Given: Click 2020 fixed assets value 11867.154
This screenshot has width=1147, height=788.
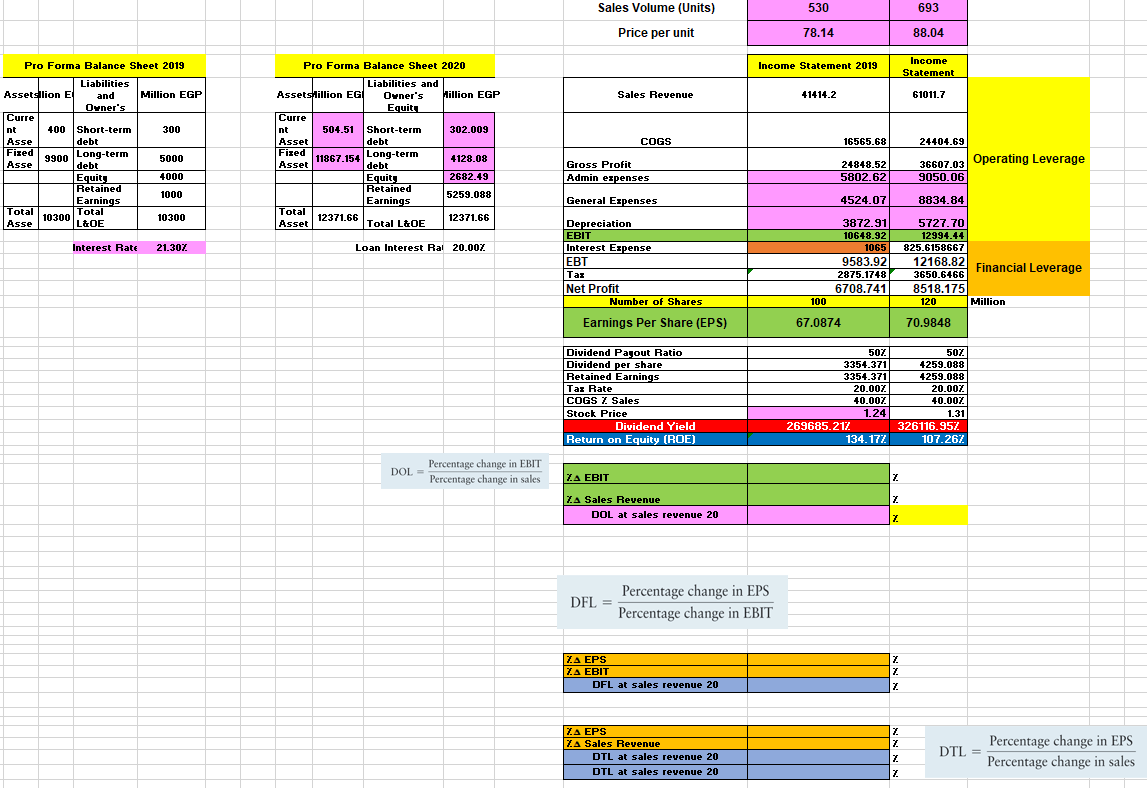Looking at the screenshot, I should pos(338,159).
